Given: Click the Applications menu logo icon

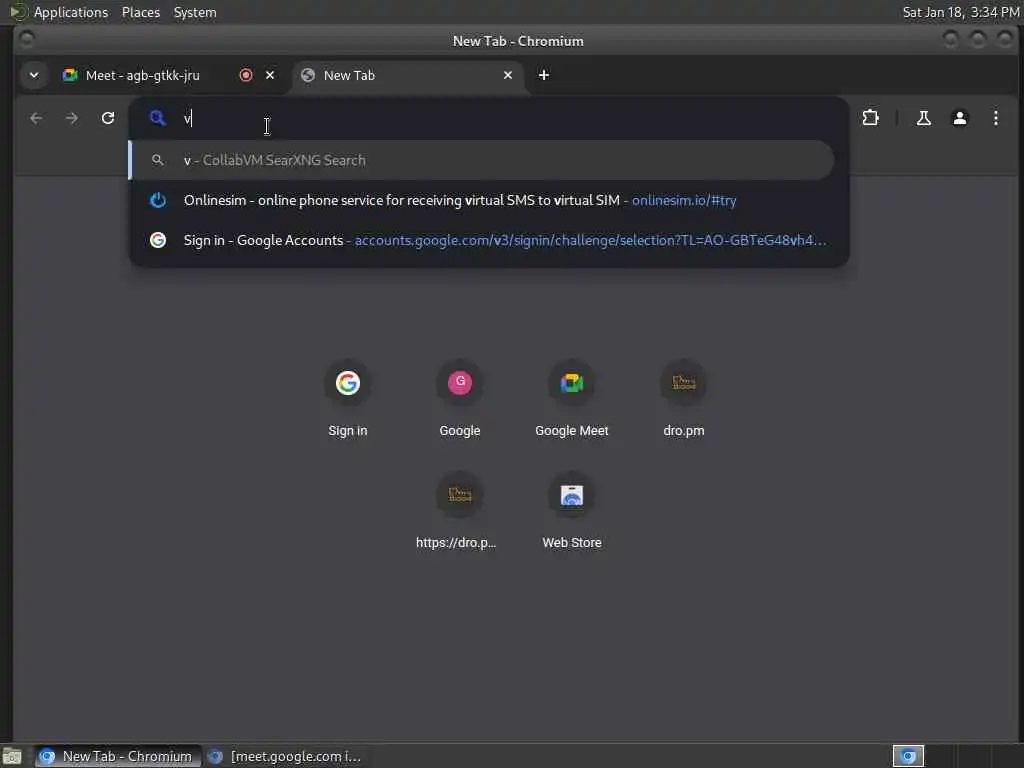Looking at the screenshot, I should tap(18, 12).
